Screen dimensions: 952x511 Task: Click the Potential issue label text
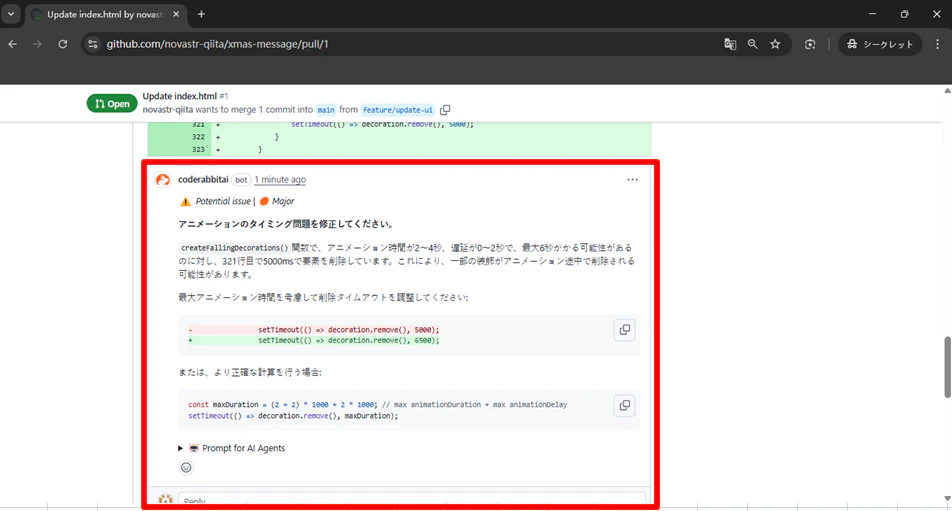point(223,201)
